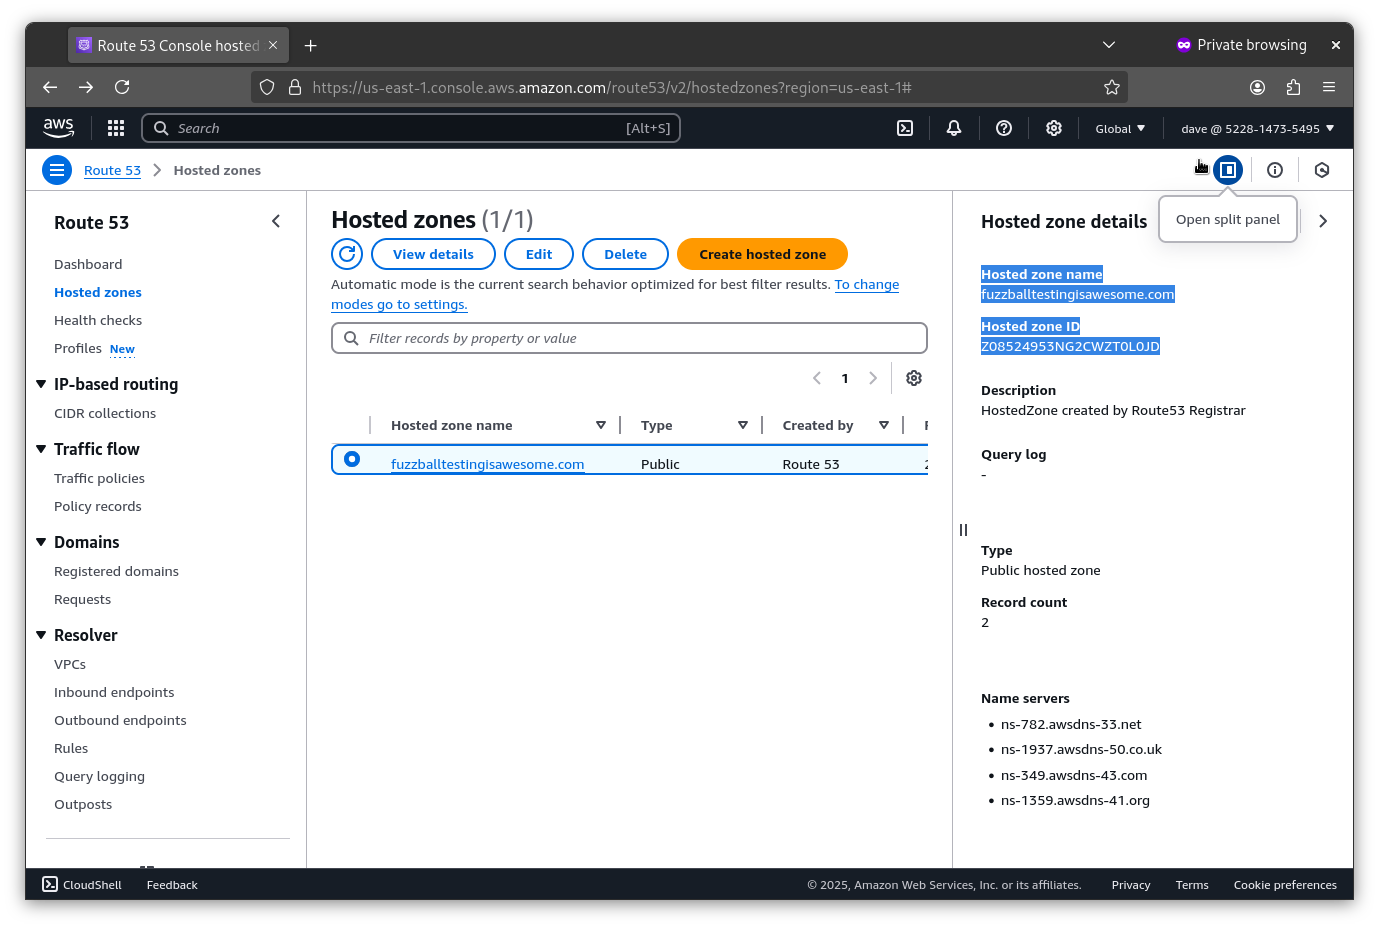The width and height of the screenshot is (1379, 928).
Task: Toggle the blue hamburger navigation menu
Action: [57, 170]
